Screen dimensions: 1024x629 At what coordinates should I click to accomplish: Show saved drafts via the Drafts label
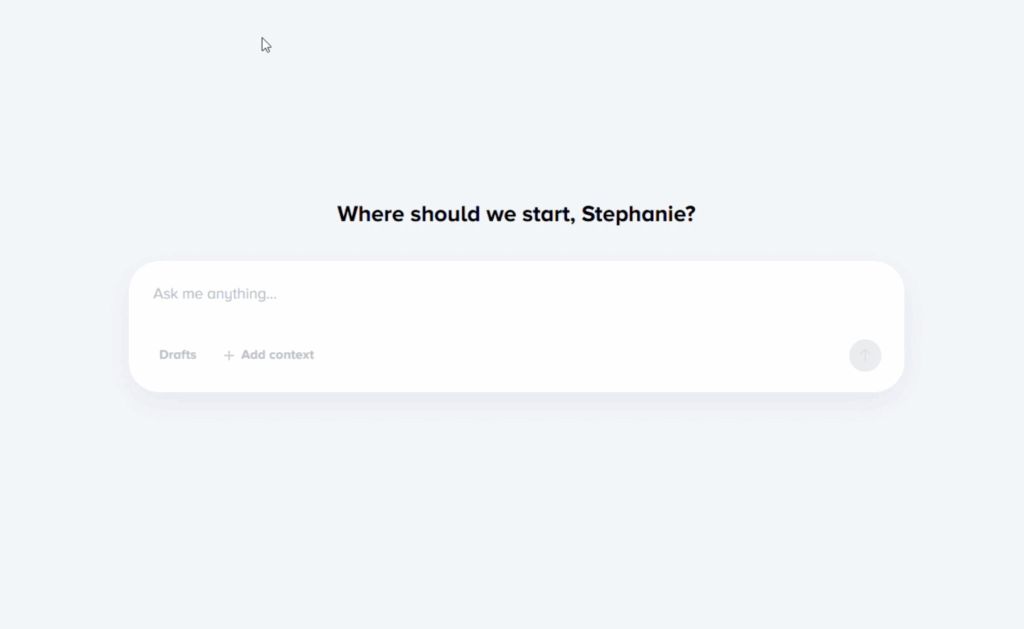(178, 355)
